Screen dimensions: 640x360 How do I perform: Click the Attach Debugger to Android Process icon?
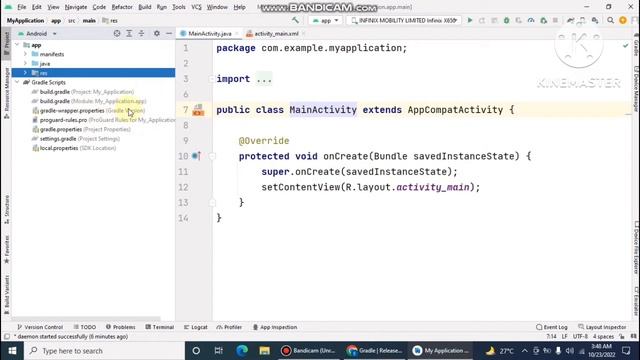(543, 20)
